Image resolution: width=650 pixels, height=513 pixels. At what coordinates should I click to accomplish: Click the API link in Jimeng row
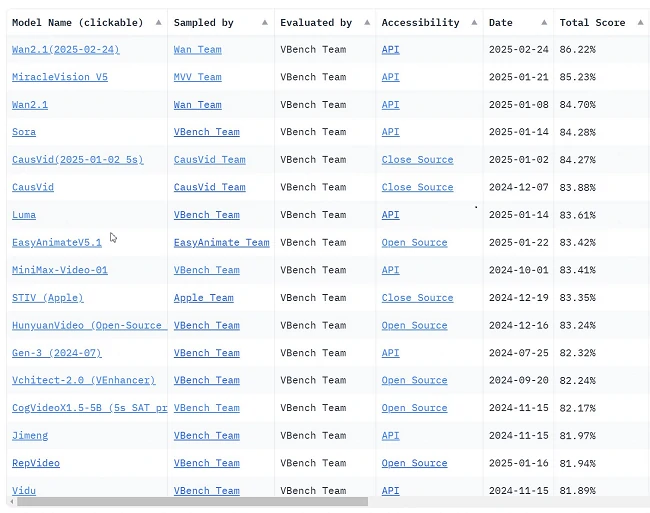pos(390,436)
